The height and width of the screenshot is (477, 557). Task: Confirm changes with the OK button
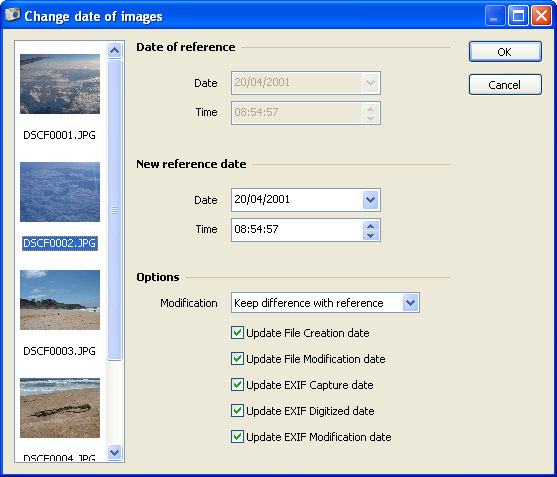coord(505,52)
